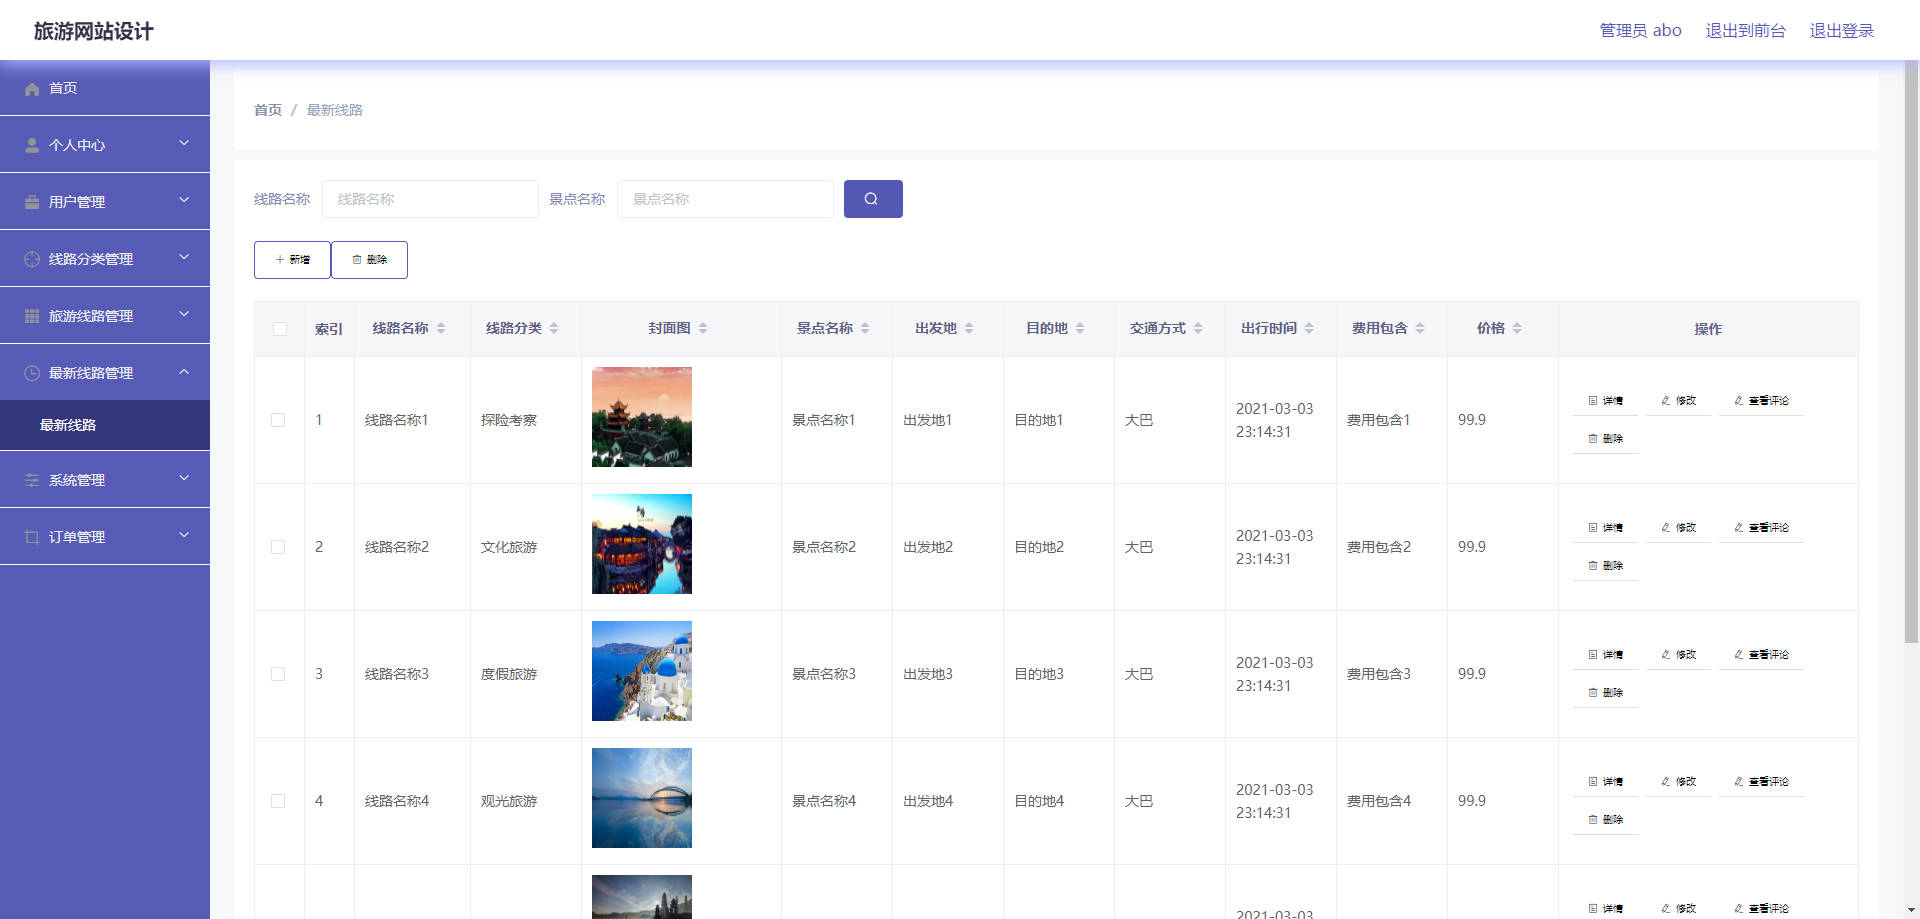Click 首页 breadcrumb link
Screen dimensions: 1920x919
coord(268,110)
